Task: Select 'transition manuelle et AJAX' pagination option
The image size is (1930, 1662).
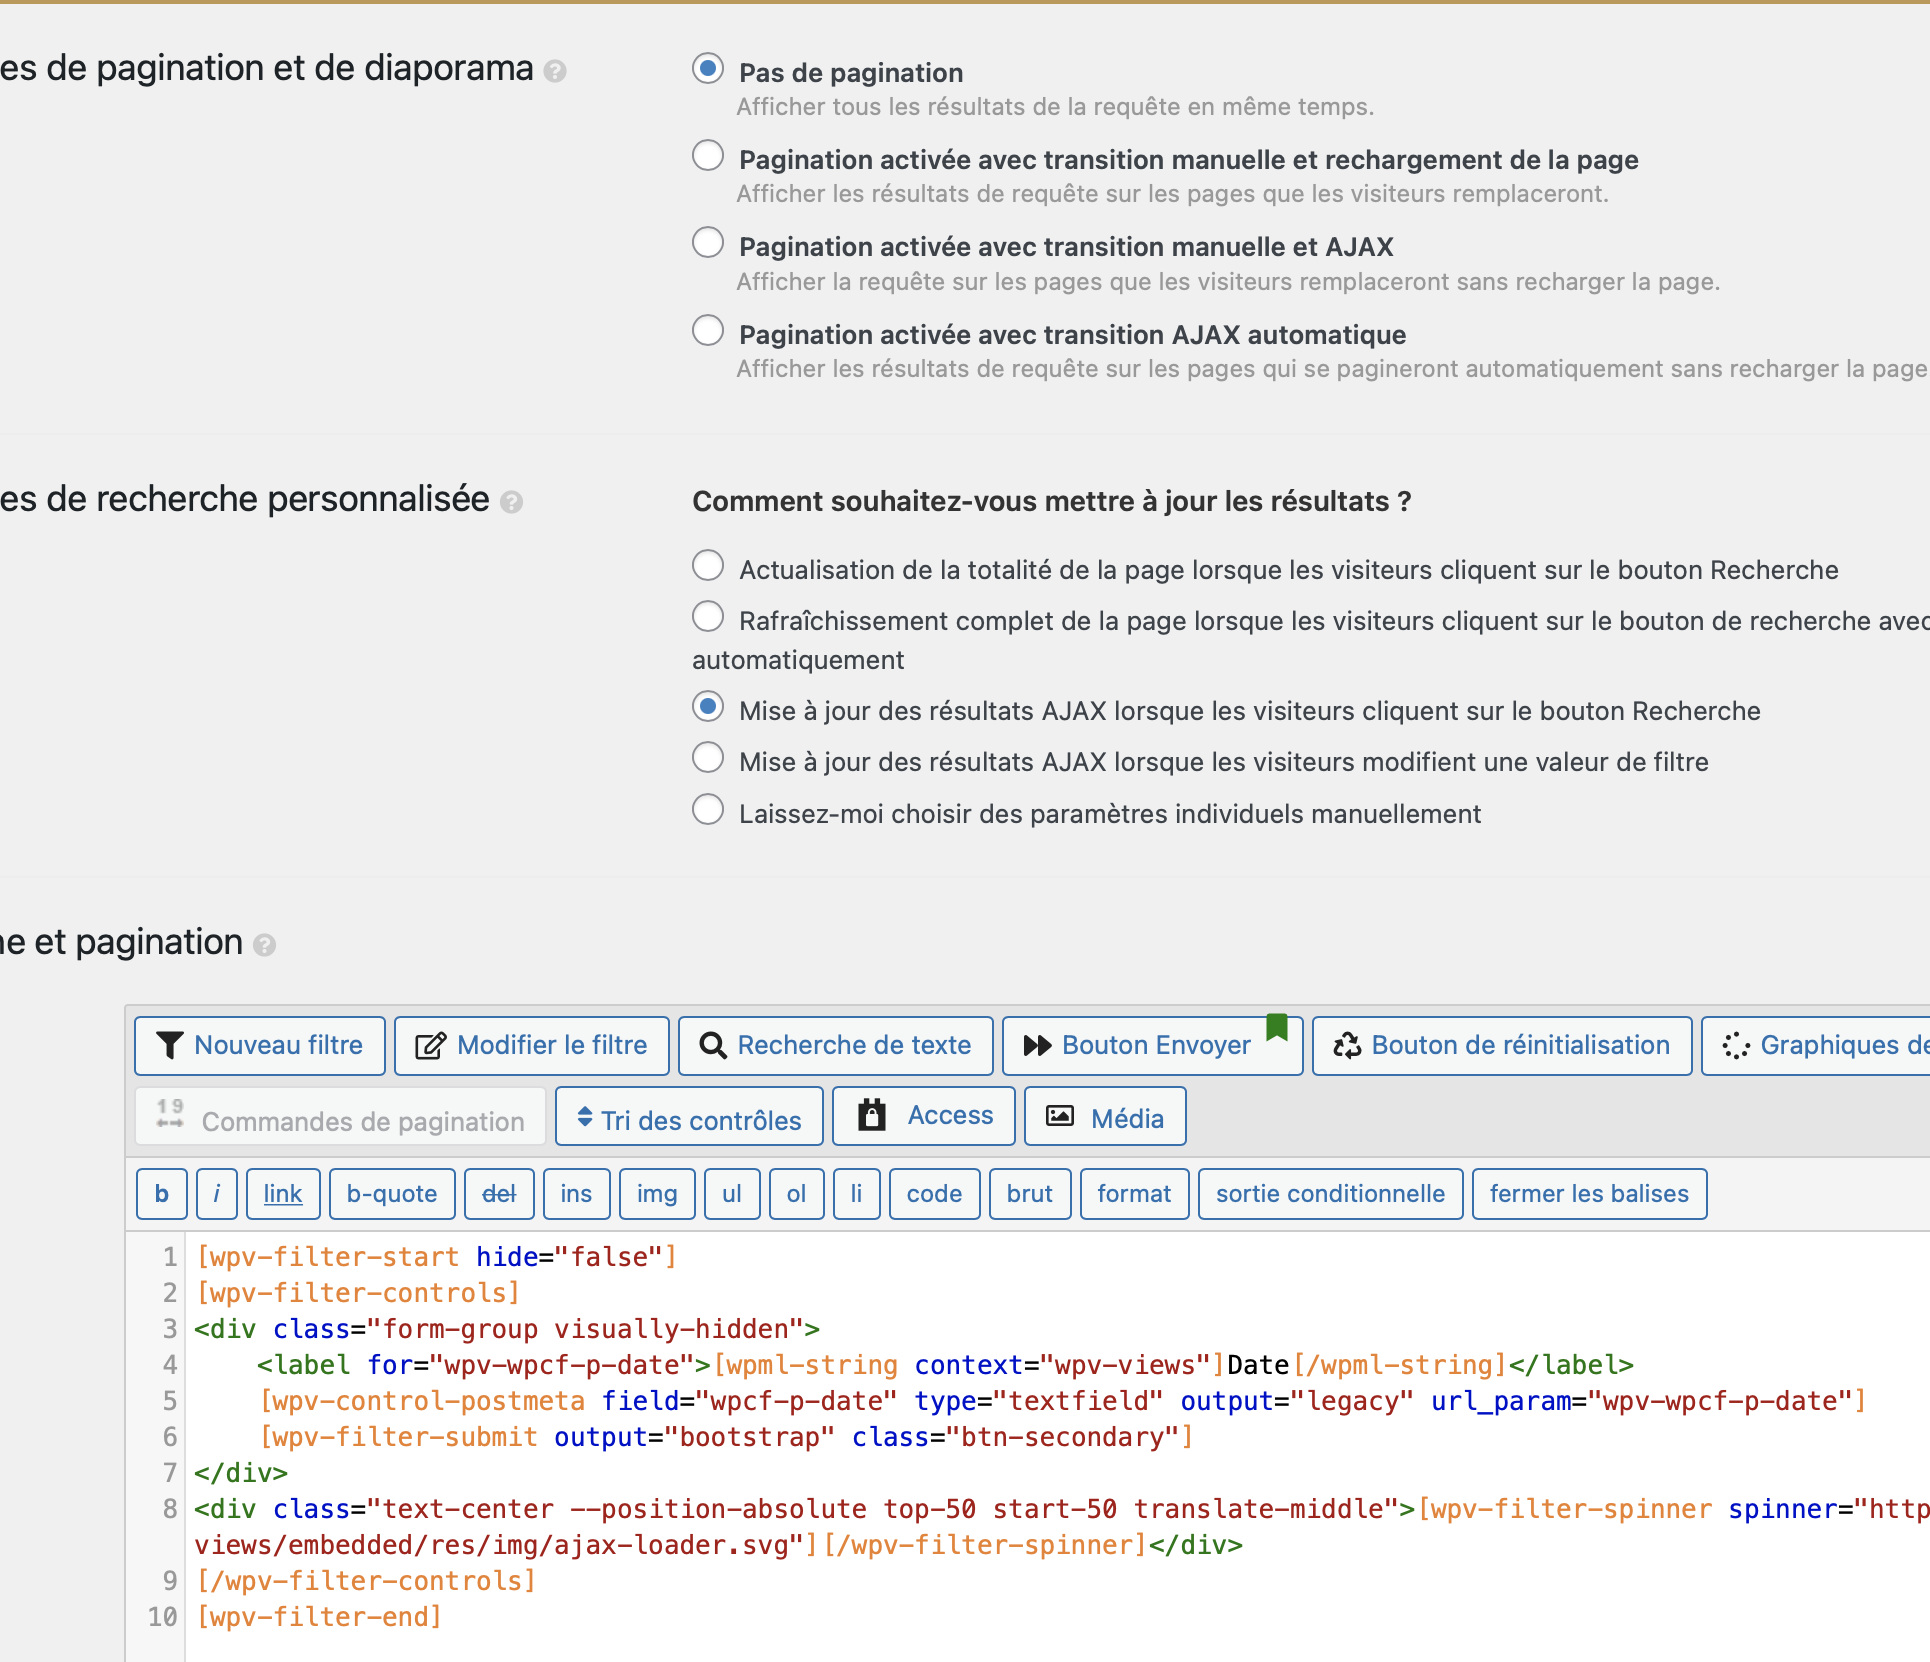Action: point(708,243)
